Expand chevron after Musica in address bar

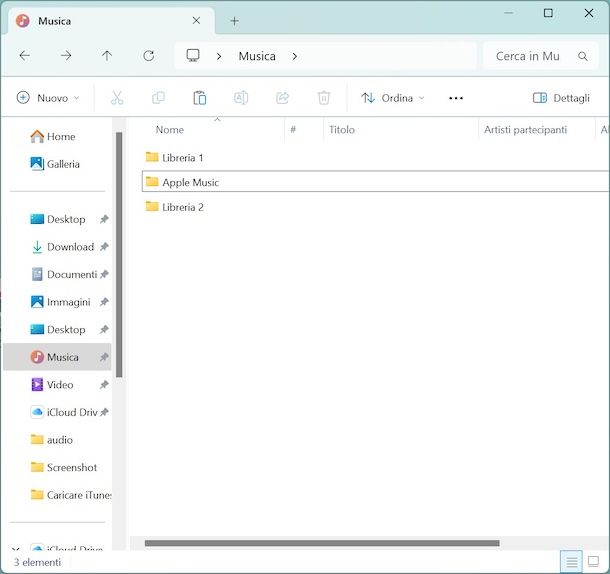click(x=295, y=56)
